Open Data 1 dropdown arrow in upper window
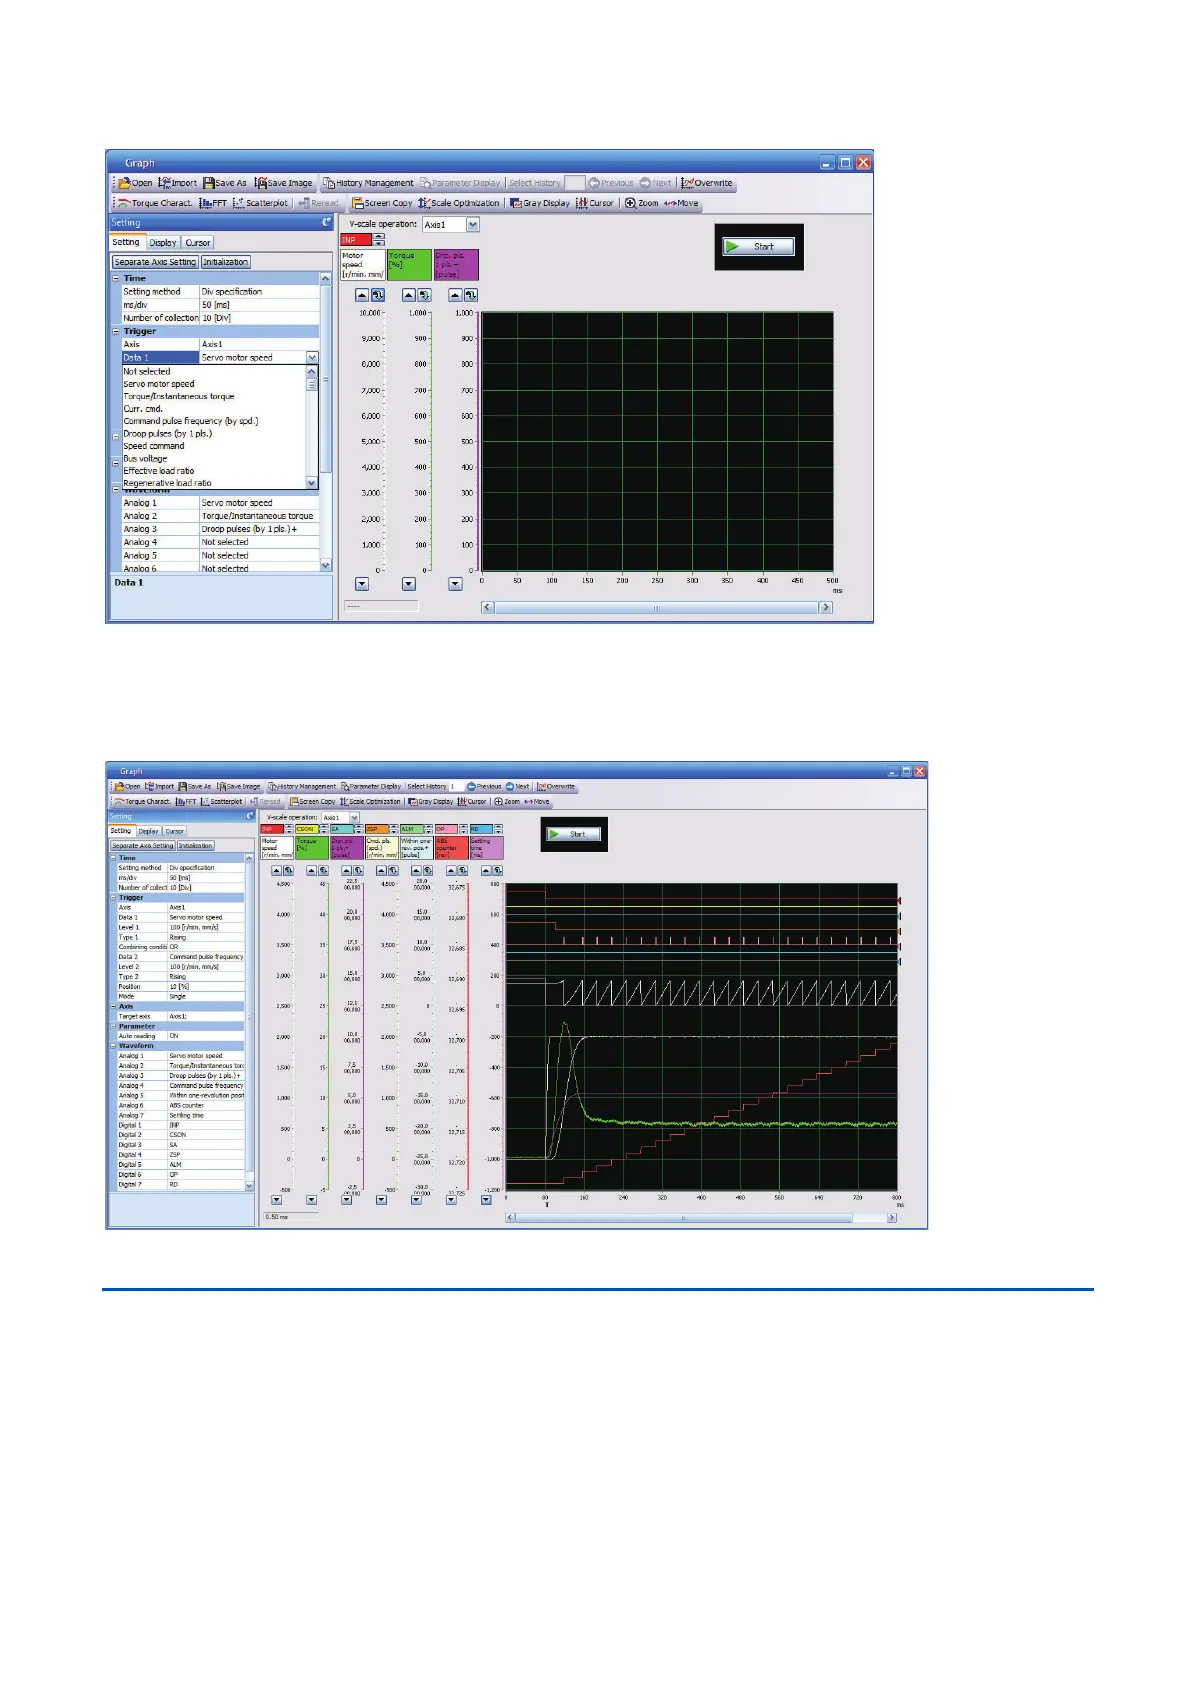The height and width of the screenshot is (1684, 1190). click(312, 358)
